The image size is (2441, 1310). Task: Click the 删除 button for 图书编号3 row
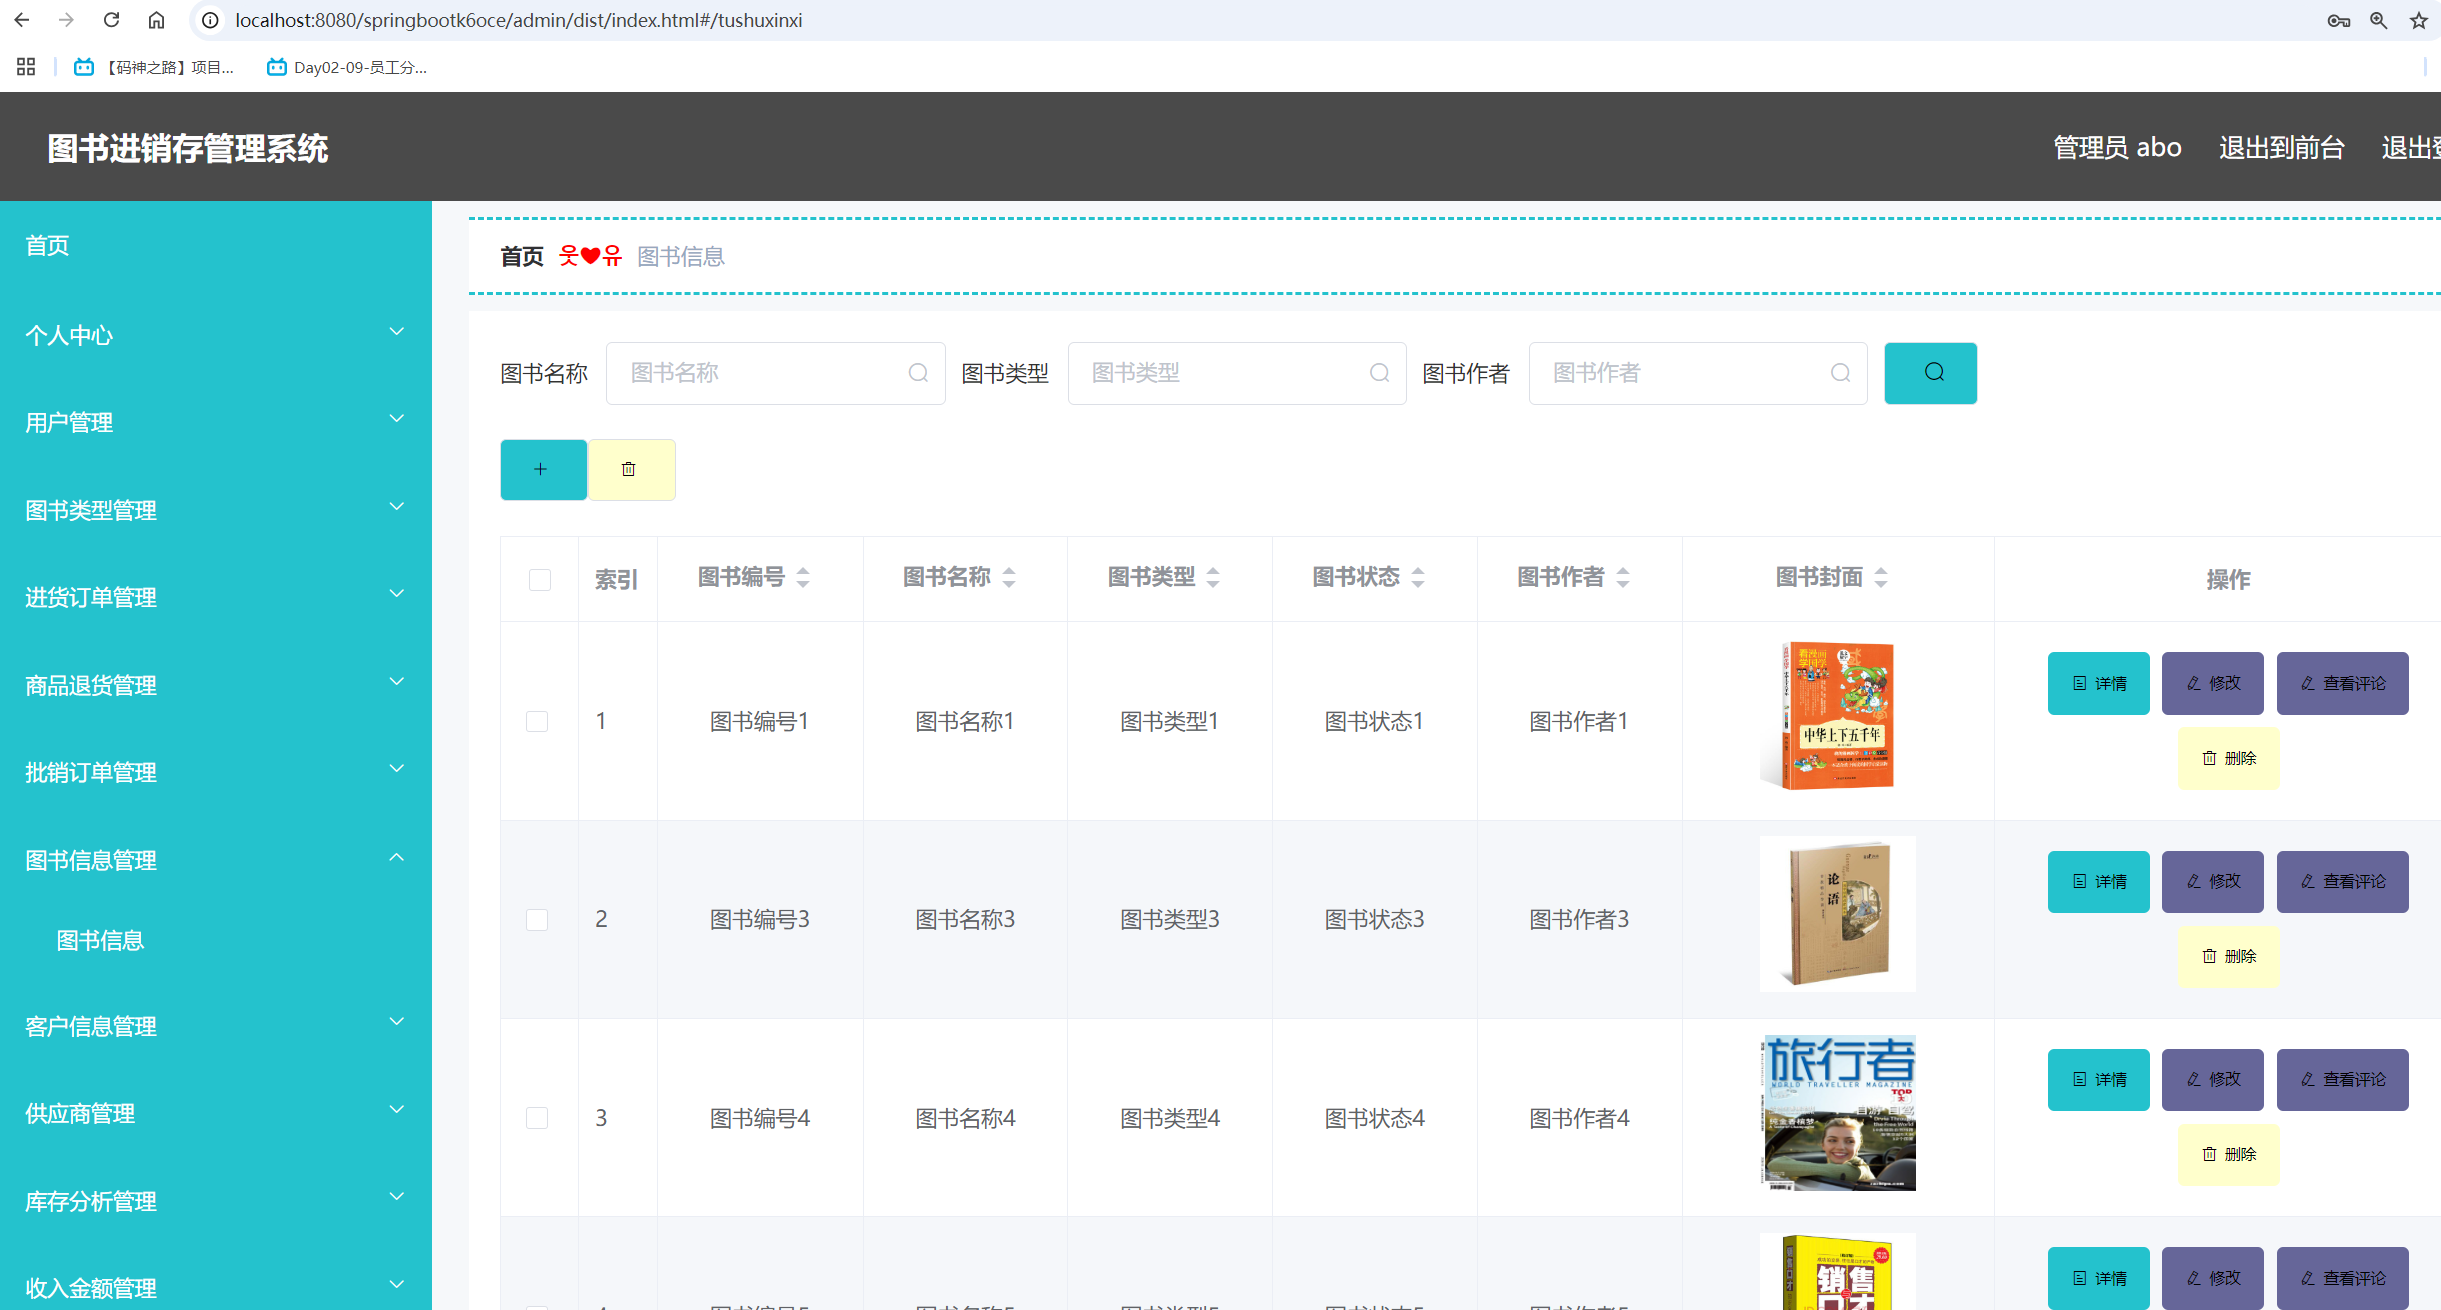2228,956
